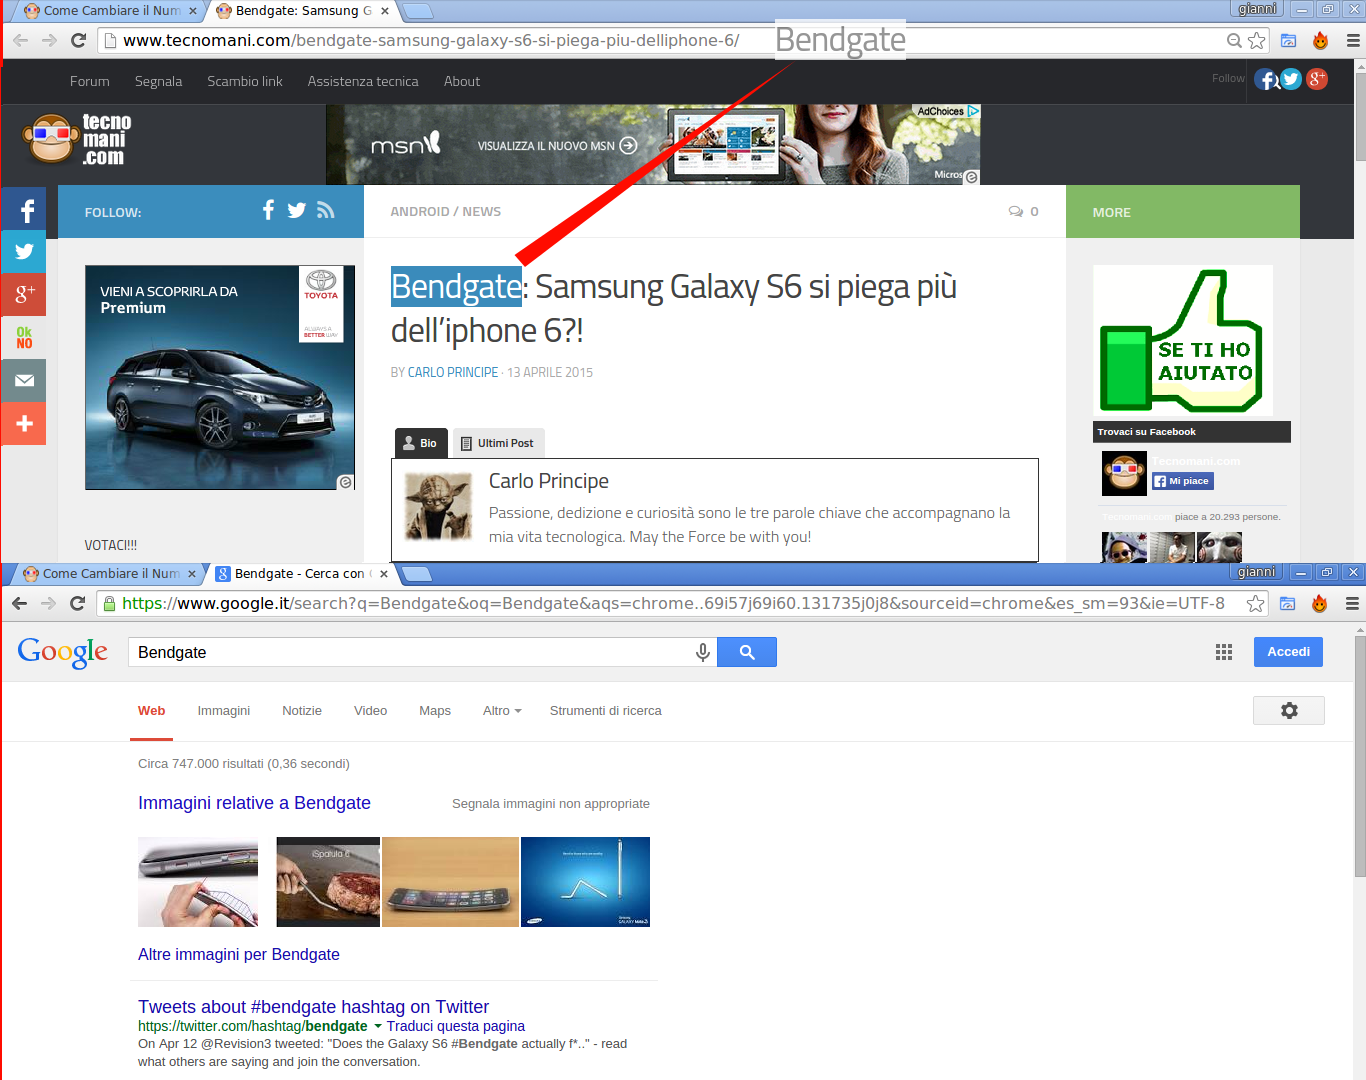The width and height of the screenshot is (1366, 1080).
Task: Switch to Video search tab
Action: pos(370,711)
